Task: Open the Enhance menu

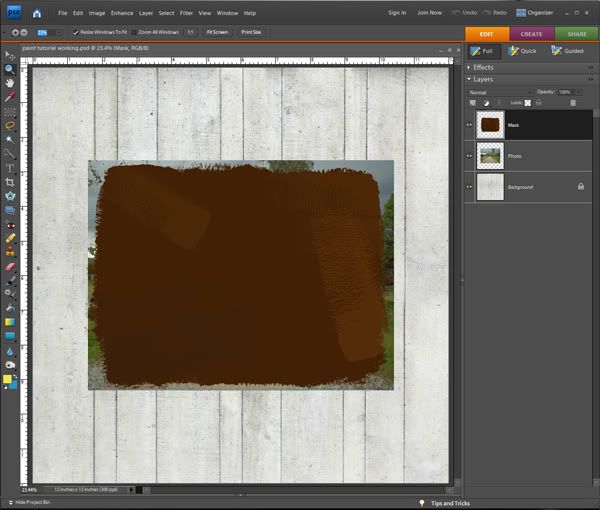Action: 122,13
